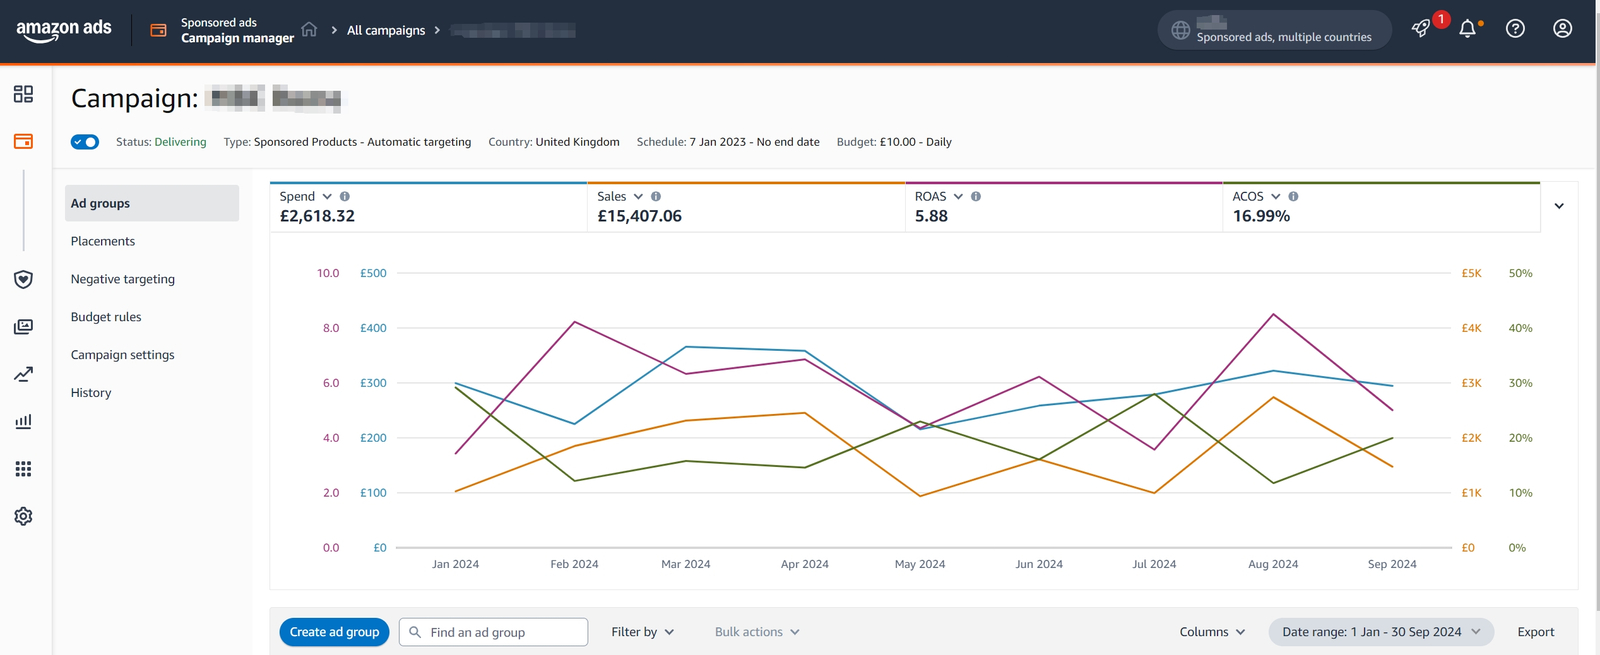Open the ACOS metric dropdown
The width and height of the screenshot is (1600, 655).
1275,197
